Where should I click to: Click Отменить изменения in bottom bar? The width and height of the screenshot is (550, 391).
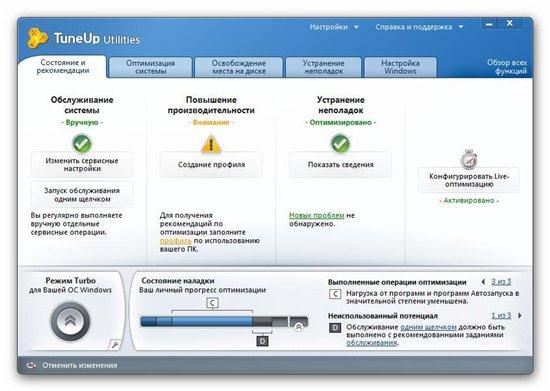click(80, 365)
